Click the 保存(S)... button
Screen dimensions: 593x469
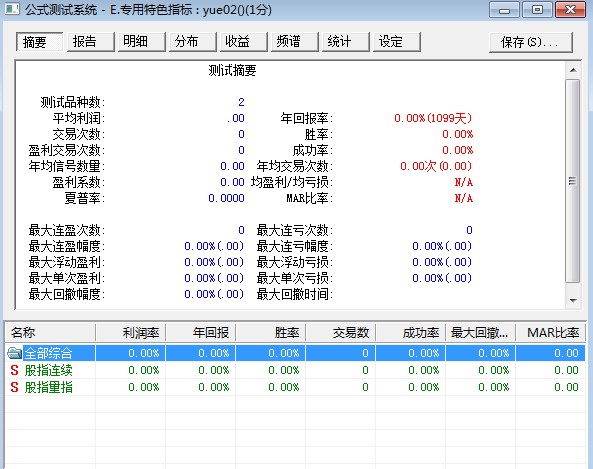(531, 42)
